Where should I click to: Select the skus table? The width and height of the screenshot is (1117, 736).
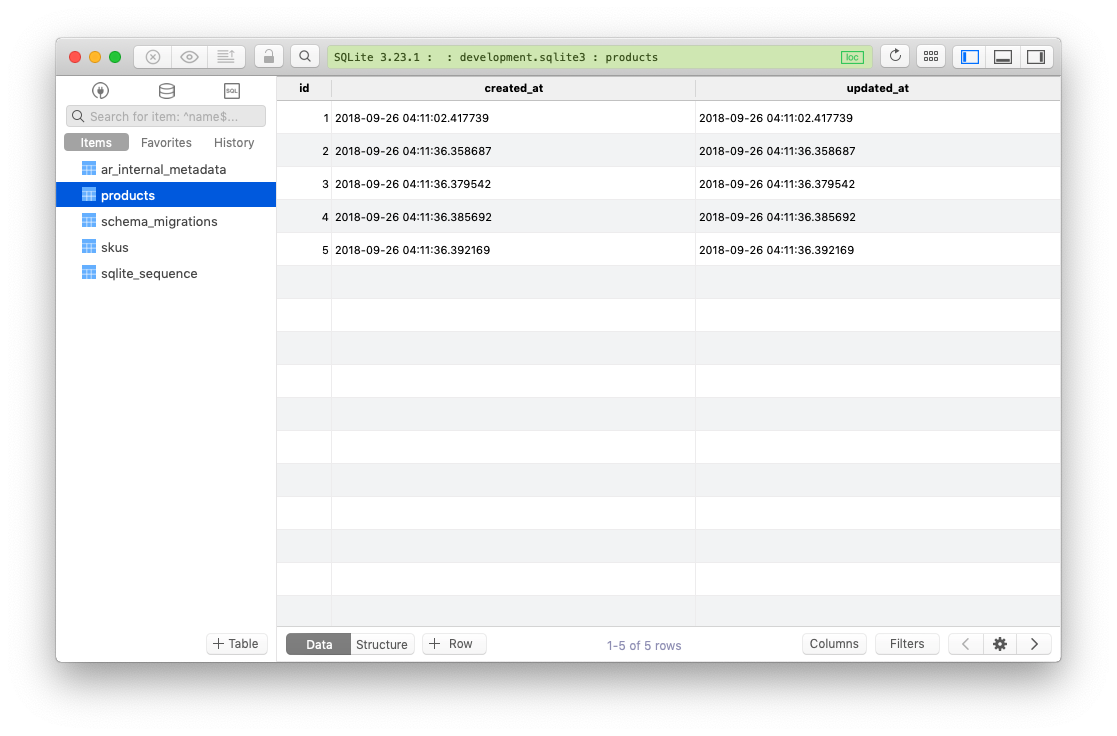[166, 247]
